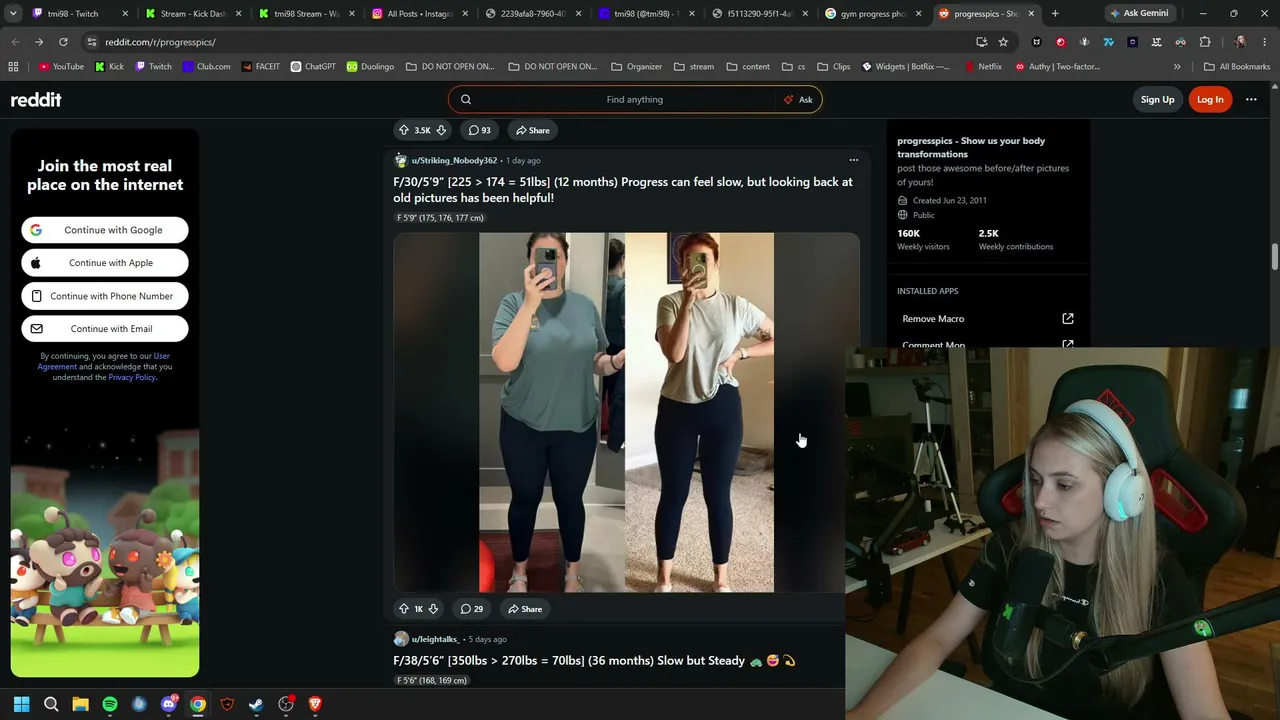Open Brave browser from the taskbar

pyautogui.click(x=315, y=704)
